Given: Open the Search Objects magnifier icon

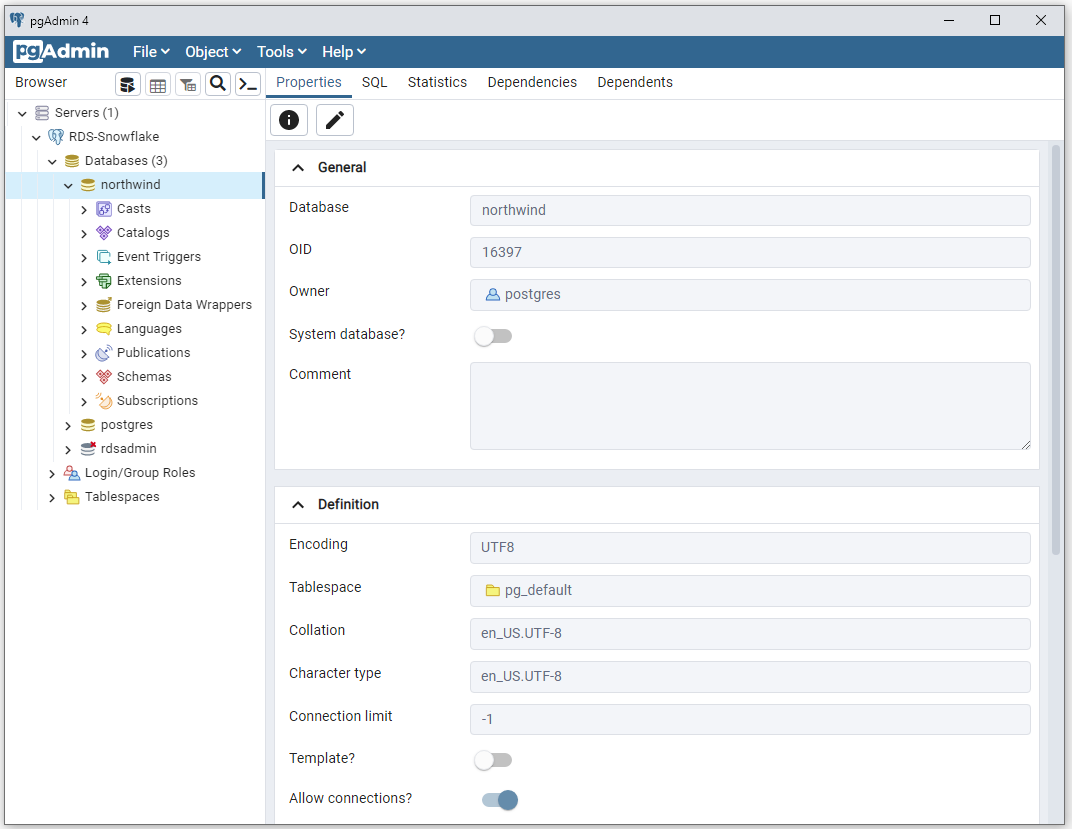Looking at the screenshot, I should [x=218, y=84].
